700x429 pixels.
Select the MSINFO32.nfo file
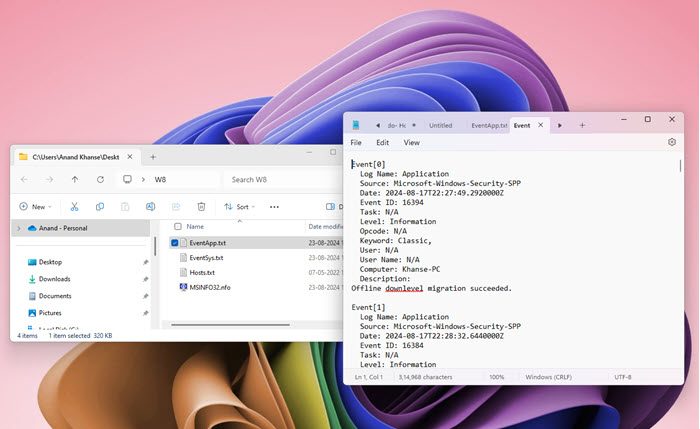point(210,287)
